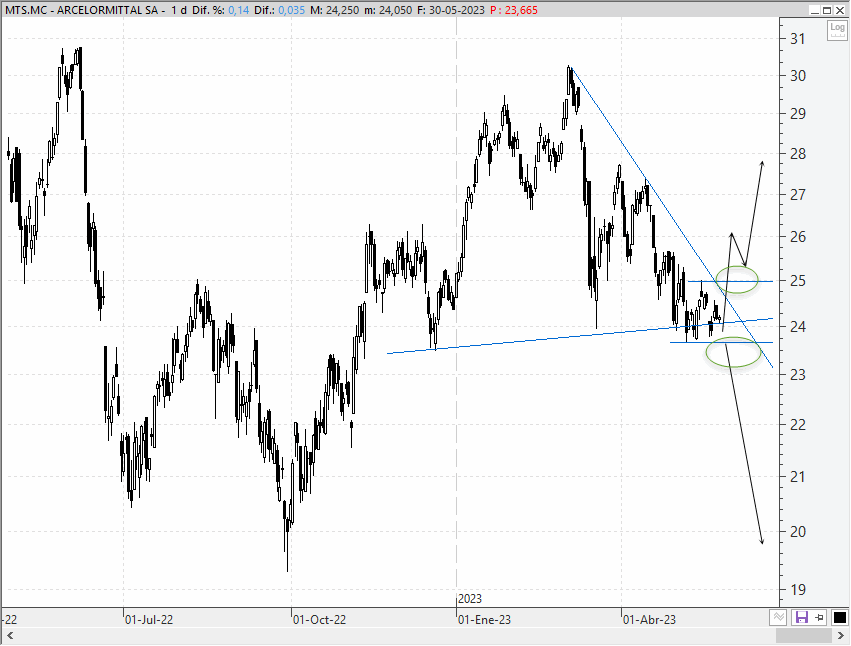Image resolution: width=851 pixels, height=646 pixels.
Task: Toggle the Log scale button
Action: tap(837, 29)
